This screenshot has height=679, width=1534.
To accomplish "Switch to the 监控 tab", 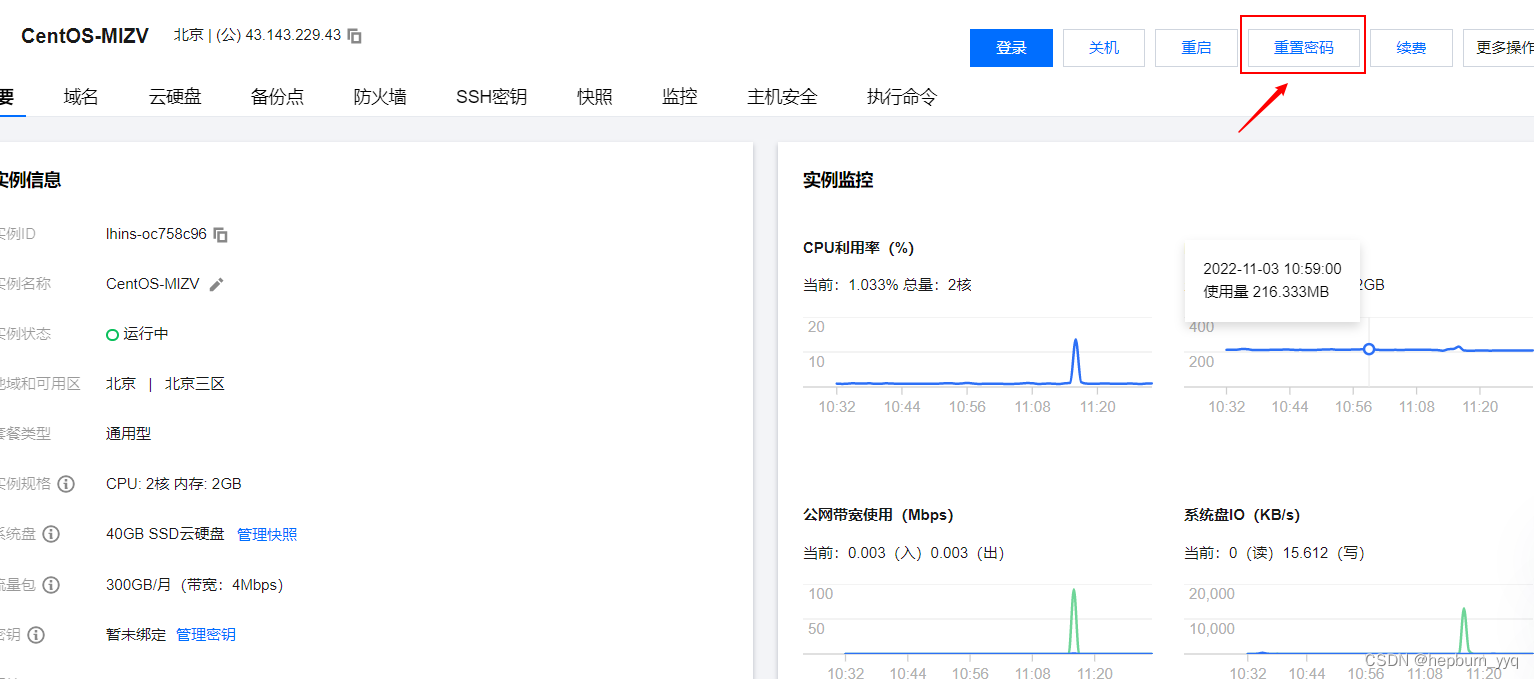I will pyautogui.click(x=679, y=96).
